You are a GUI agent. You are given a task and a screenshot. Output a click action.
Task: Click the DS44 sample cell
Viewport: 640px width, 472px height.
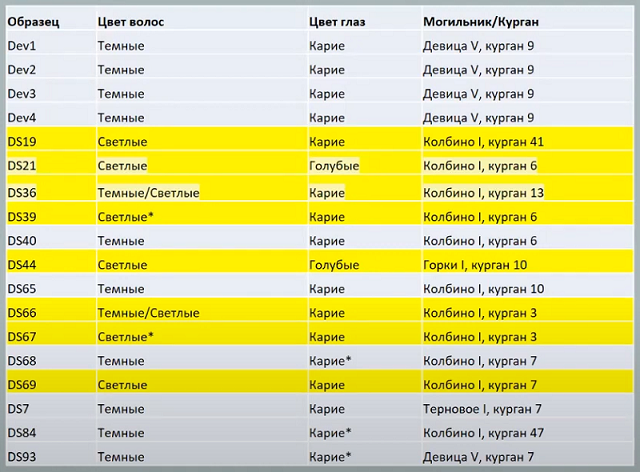(22, 265)
